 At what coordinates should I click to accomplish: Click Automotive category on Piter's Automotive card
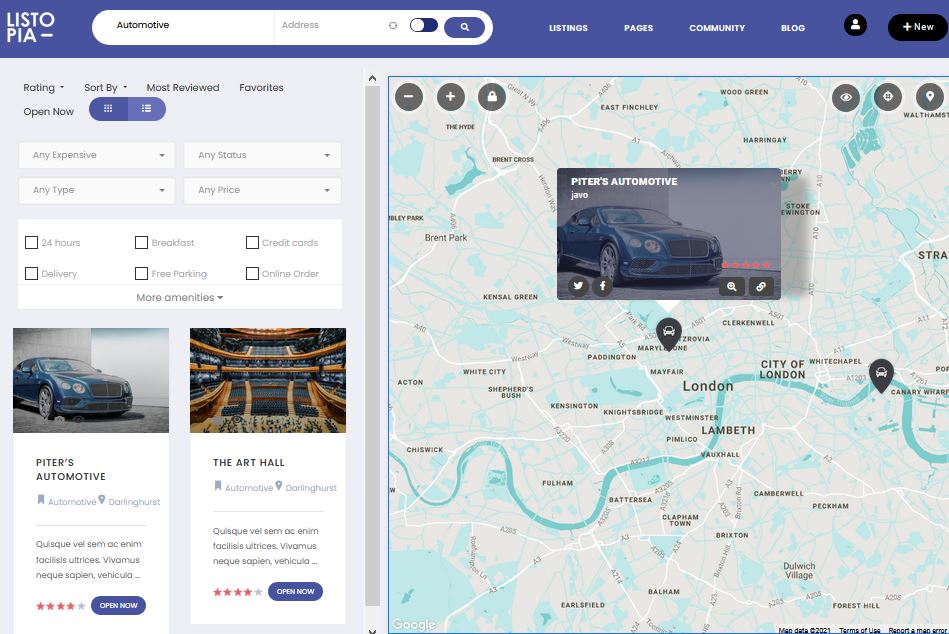tap(72, 502)
